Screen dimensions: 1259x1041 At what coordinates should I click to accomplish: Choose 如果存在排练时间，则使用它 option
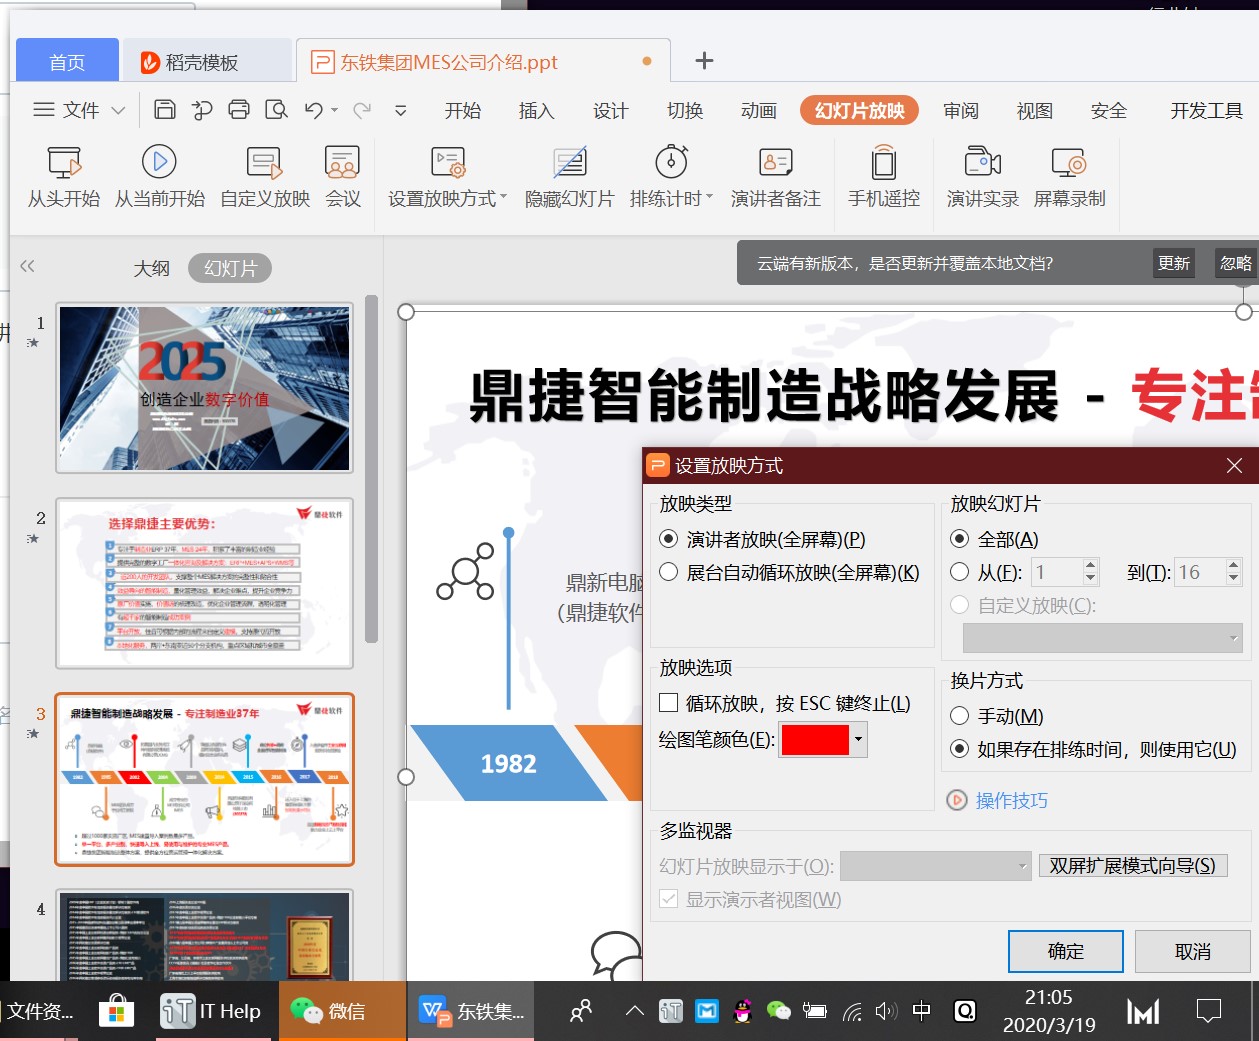959,749
